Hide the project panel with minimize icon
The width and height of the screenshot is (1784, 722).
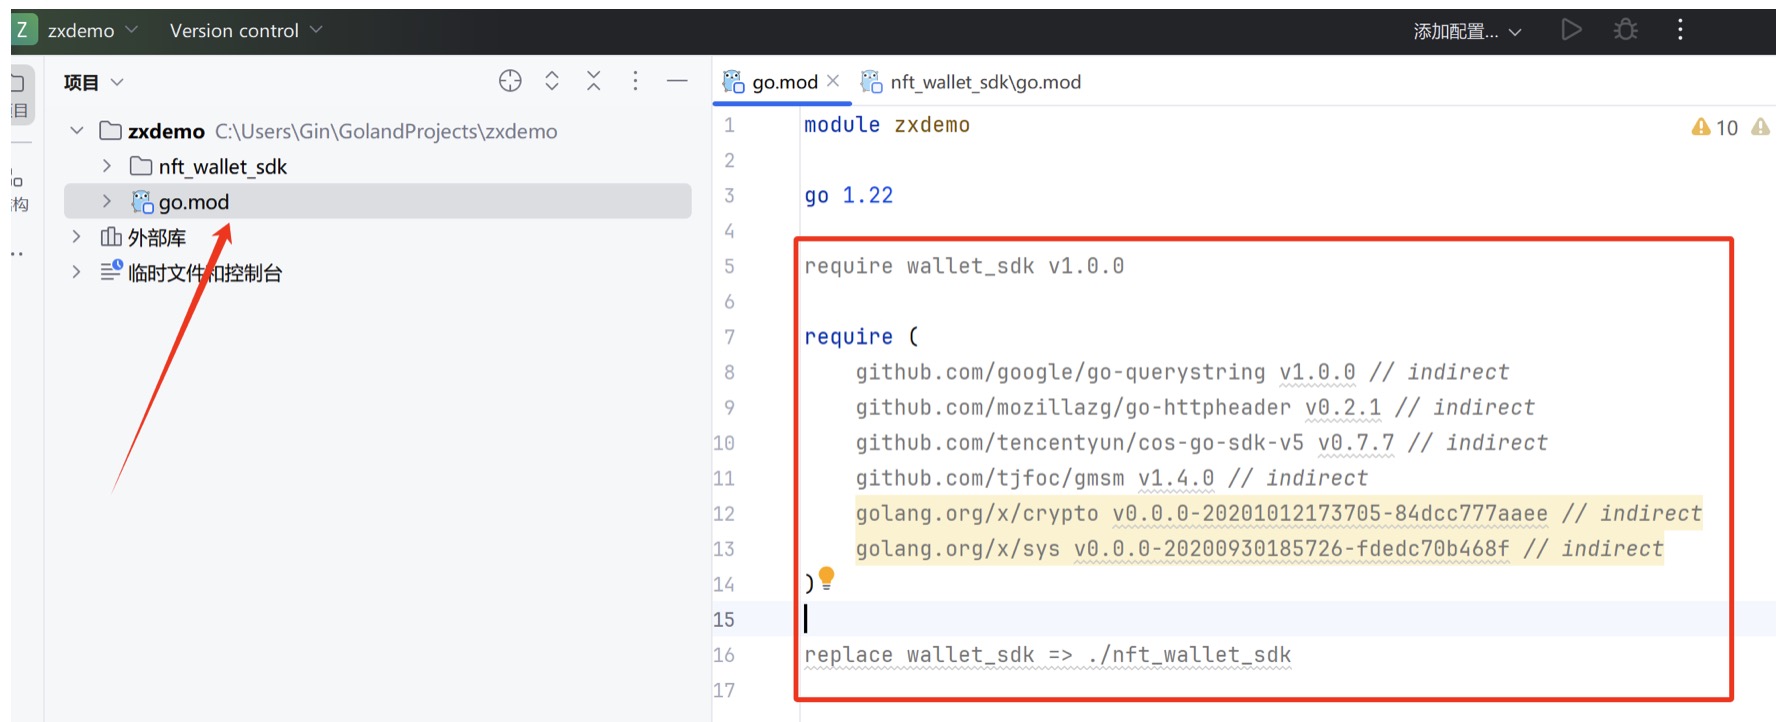coord(677,81)
